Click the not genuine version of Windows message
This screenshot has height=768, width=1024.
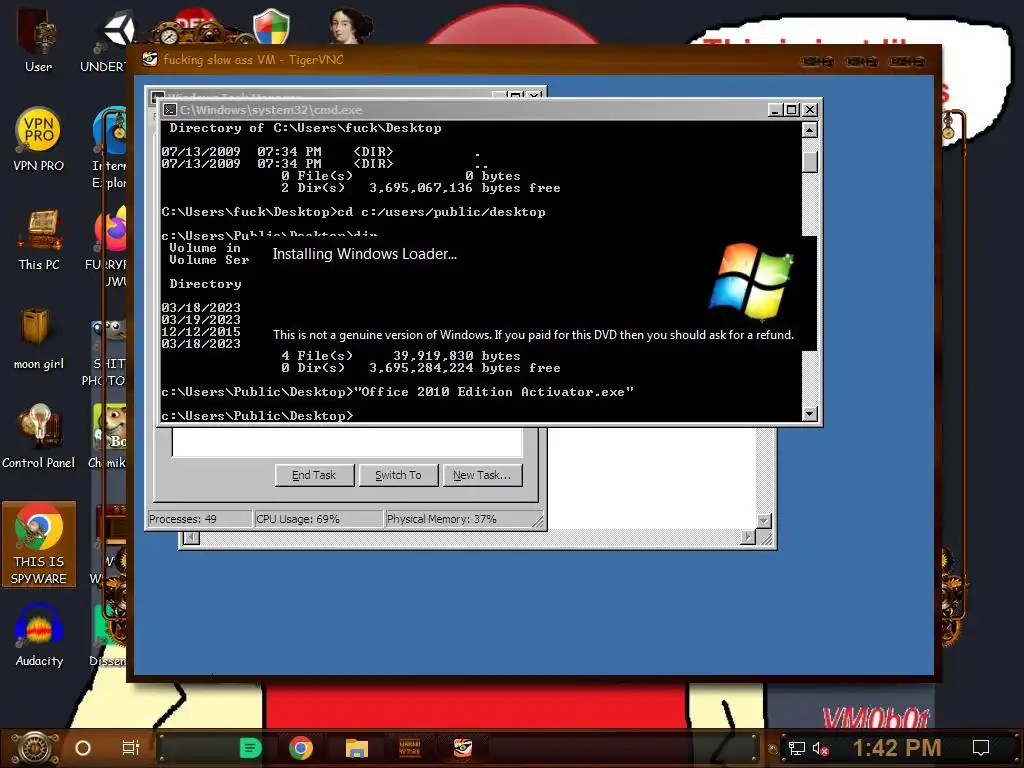[x=533, y=335]
